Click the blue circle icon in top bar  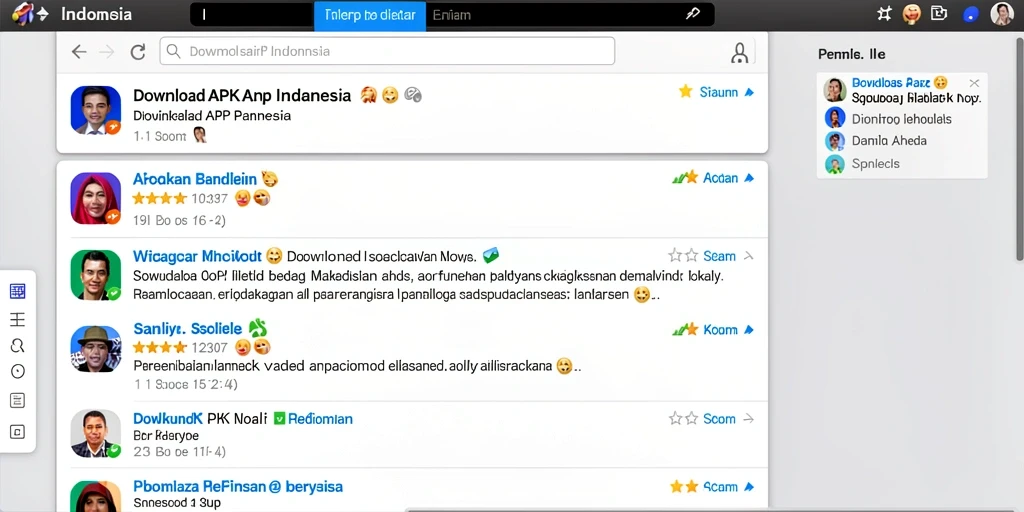click(x=971, y=14)
